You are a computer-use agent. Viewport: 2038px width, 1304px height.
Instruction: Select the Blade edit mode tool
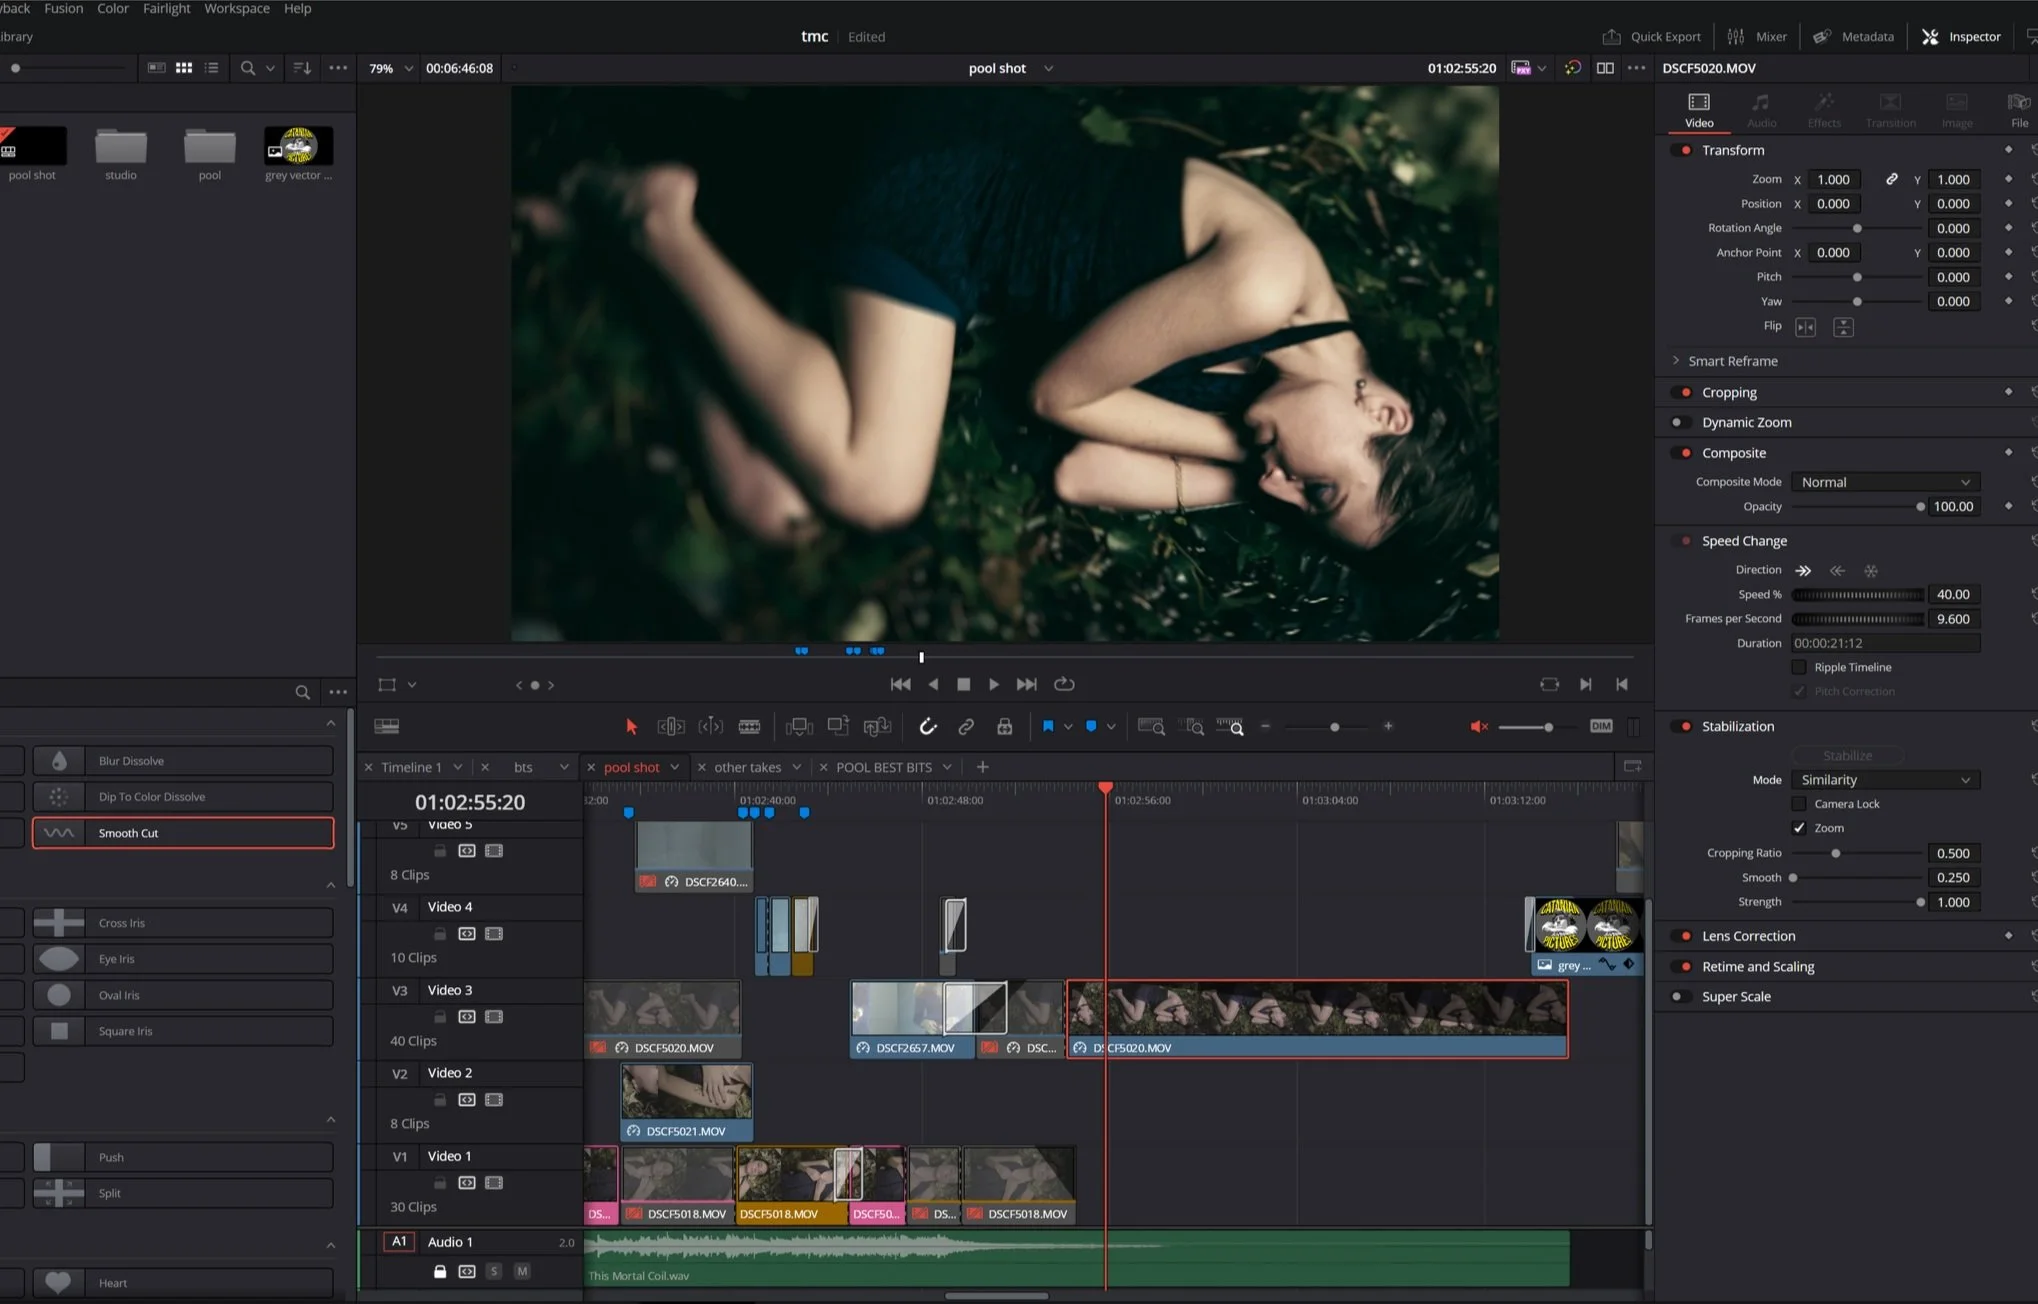[749, 727]
